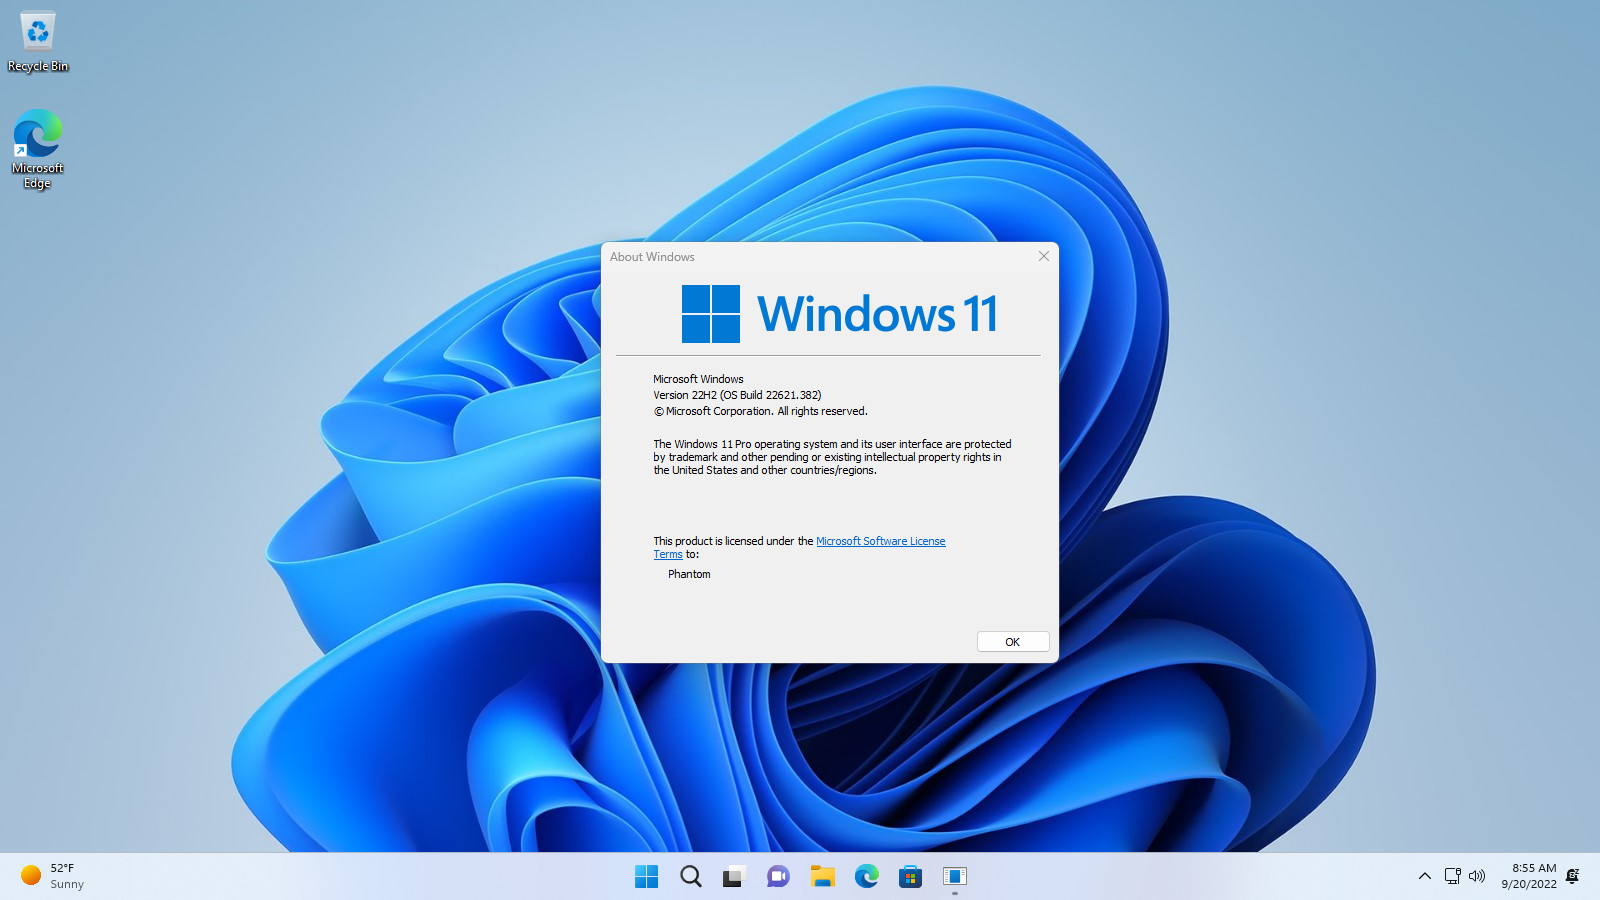The width and height of the screenshot is (1600, 900).
Task: Open the Microsoft Store
Action: click(910, 876)
